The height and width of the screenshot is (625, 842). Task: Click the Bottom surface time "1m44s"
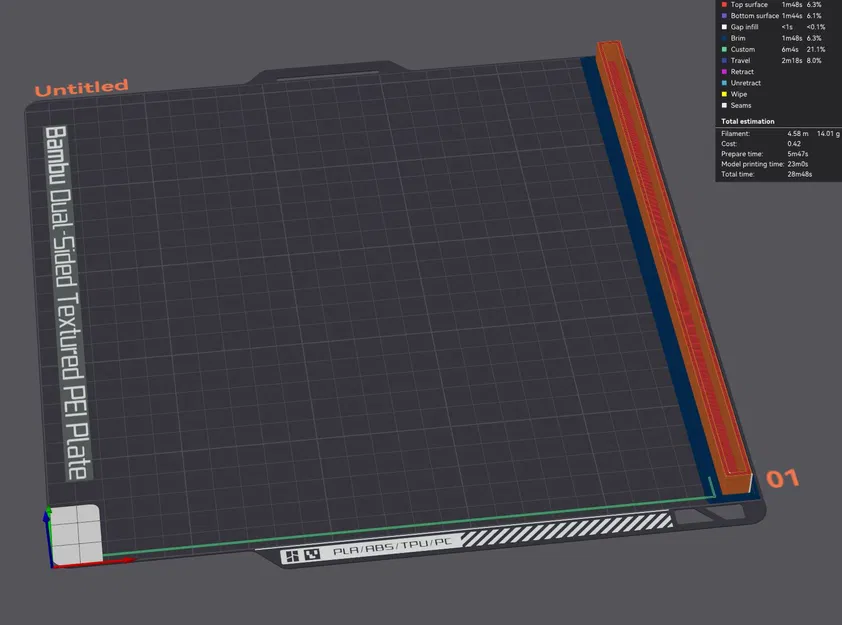[792, 16]
